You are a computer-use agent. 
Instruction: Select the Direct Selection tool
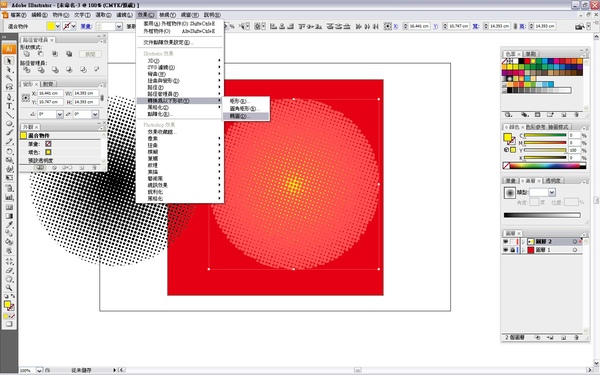[9, 70]
